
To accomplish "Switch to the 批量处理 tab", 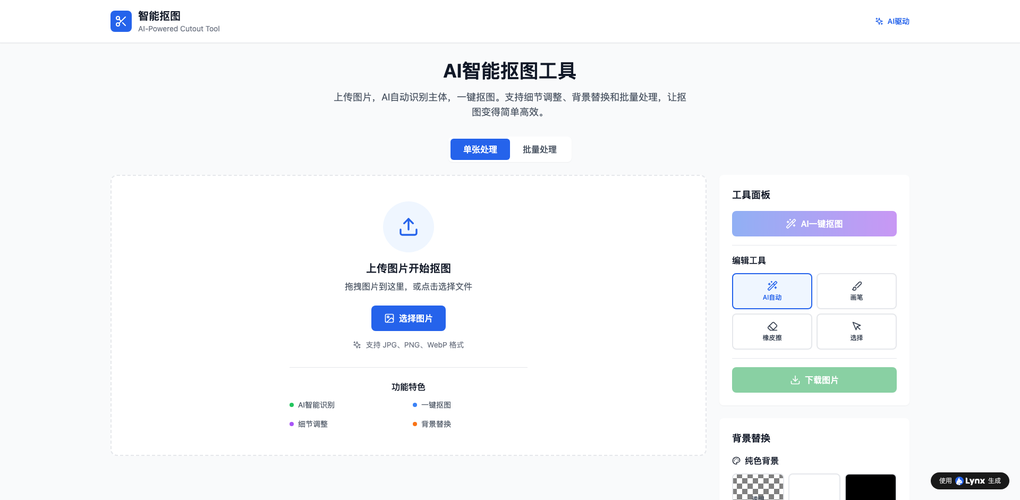I will [x=540, y=150].
